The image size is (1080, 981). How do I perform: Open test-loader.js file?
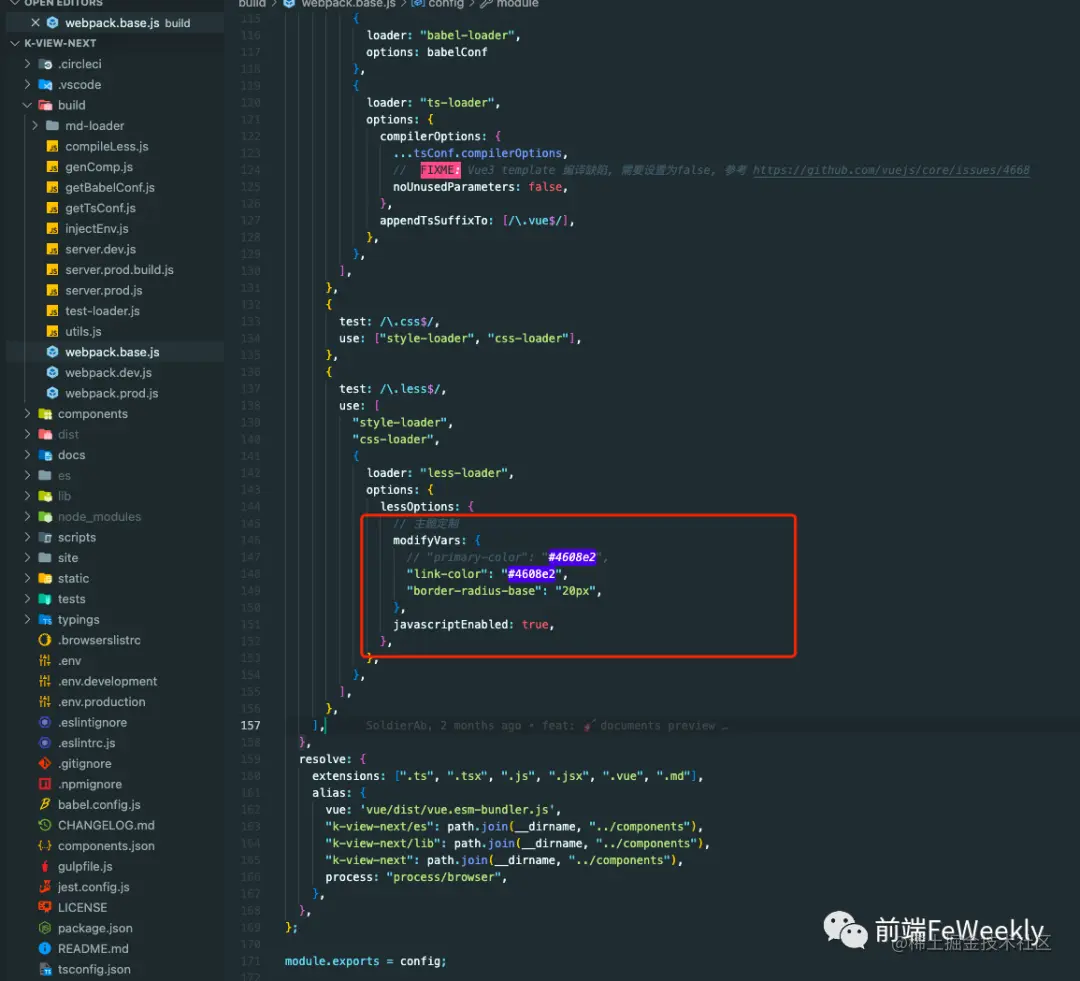103,311
